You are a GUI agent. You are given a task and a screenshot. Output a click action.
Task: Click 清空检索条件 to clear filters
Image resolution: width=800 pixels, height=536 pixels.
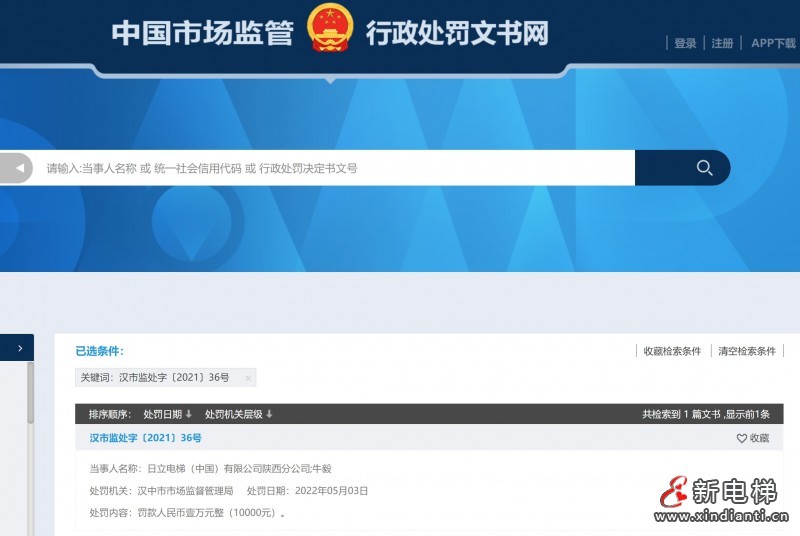(746, 351)
